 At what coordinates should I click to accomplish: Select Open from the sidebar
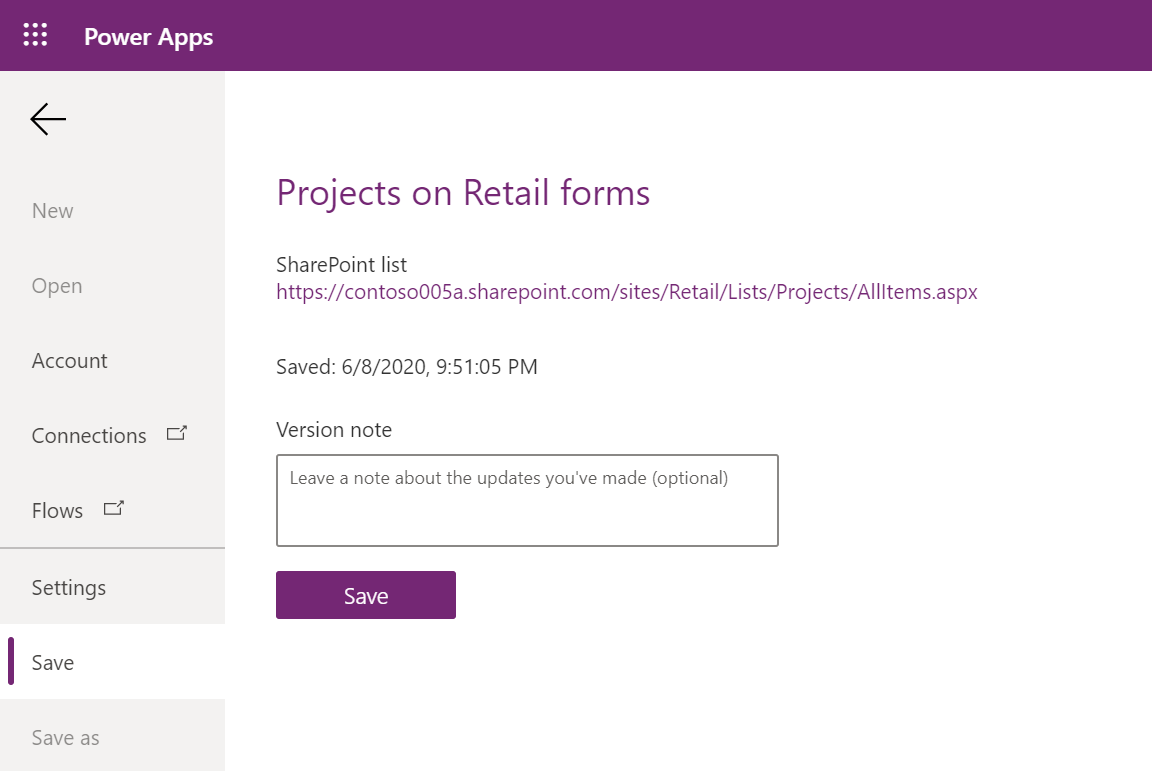56,285
